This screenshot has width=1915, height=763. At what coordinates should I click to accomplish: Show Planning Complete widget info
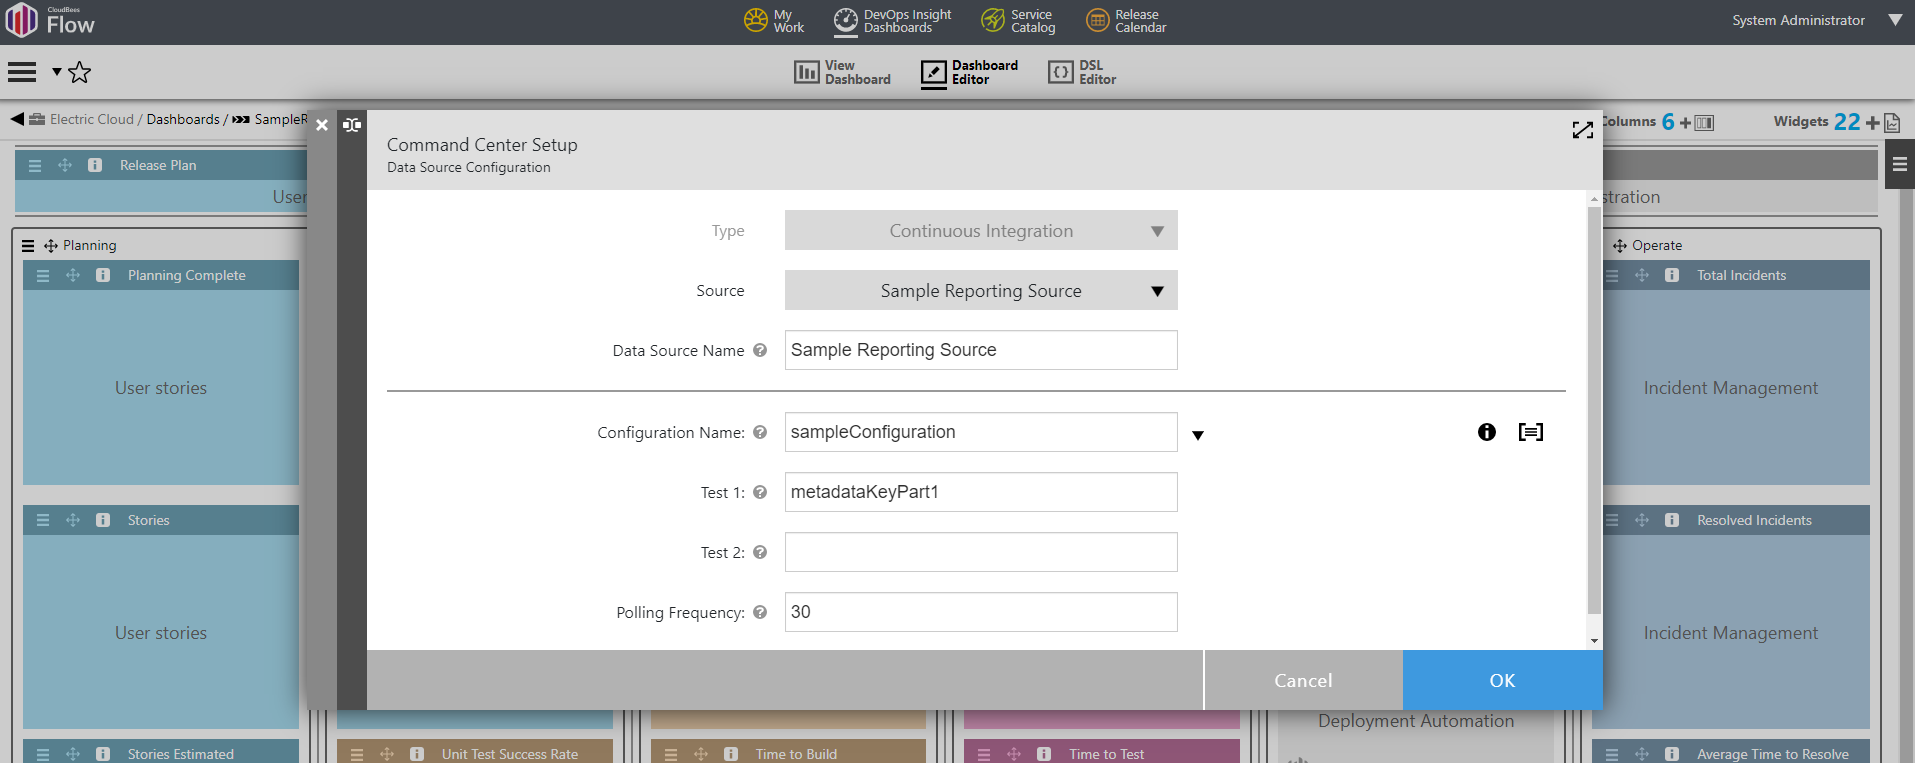103,275
